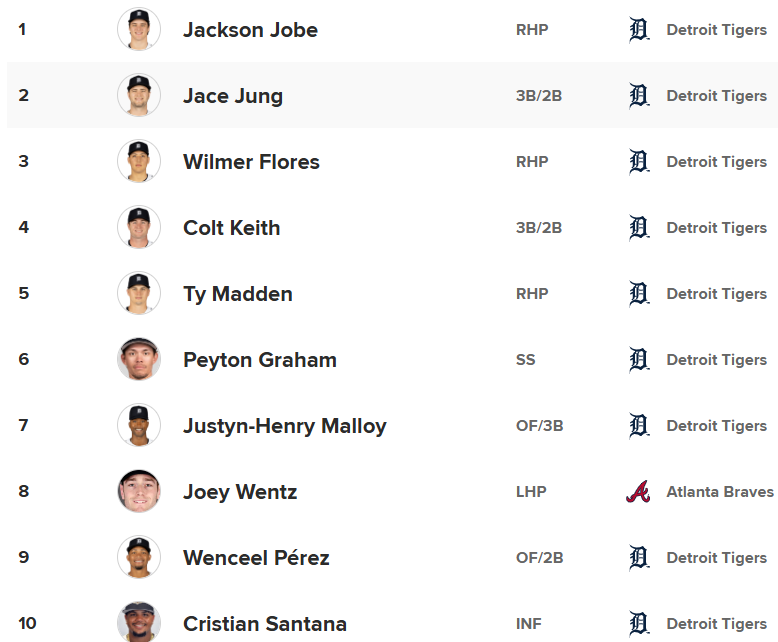Select the Ty Madden name link
The width and height of the screenshot is (778, 642).
(238, 294)
